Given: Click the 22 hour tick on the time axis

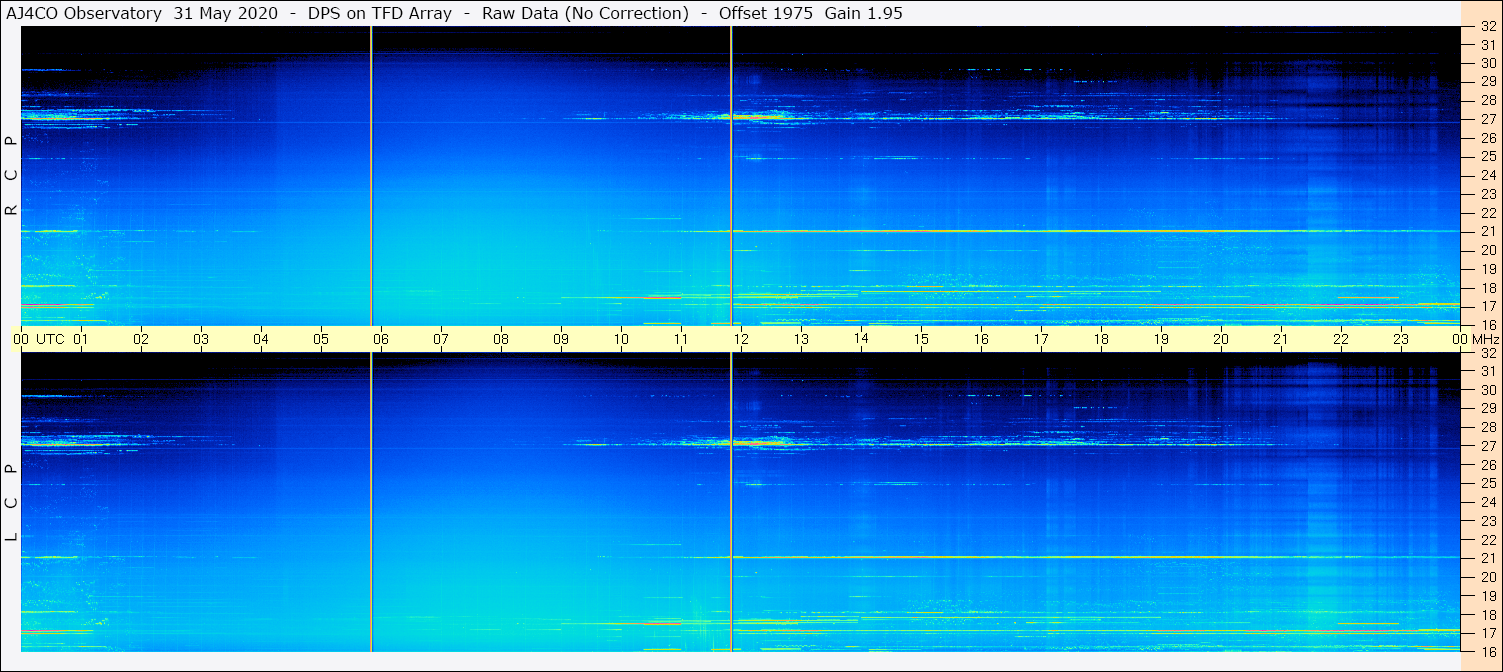Looking at the screenshot, I should [1341, 340].
